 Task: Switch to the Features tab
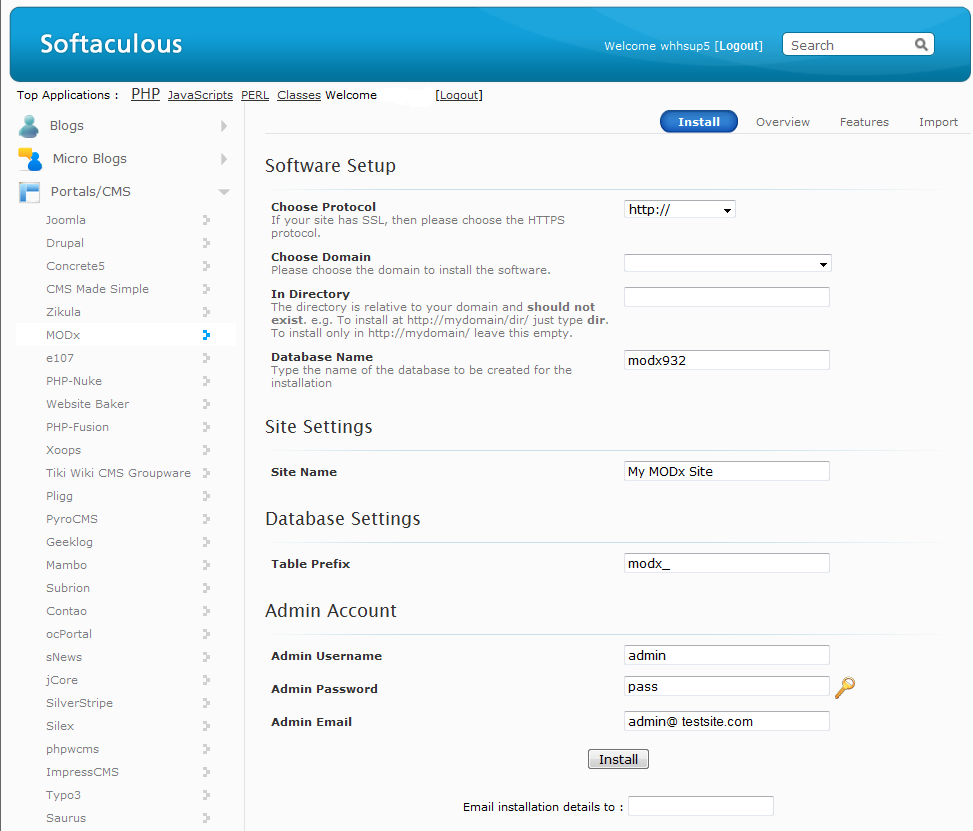point(864,122)
